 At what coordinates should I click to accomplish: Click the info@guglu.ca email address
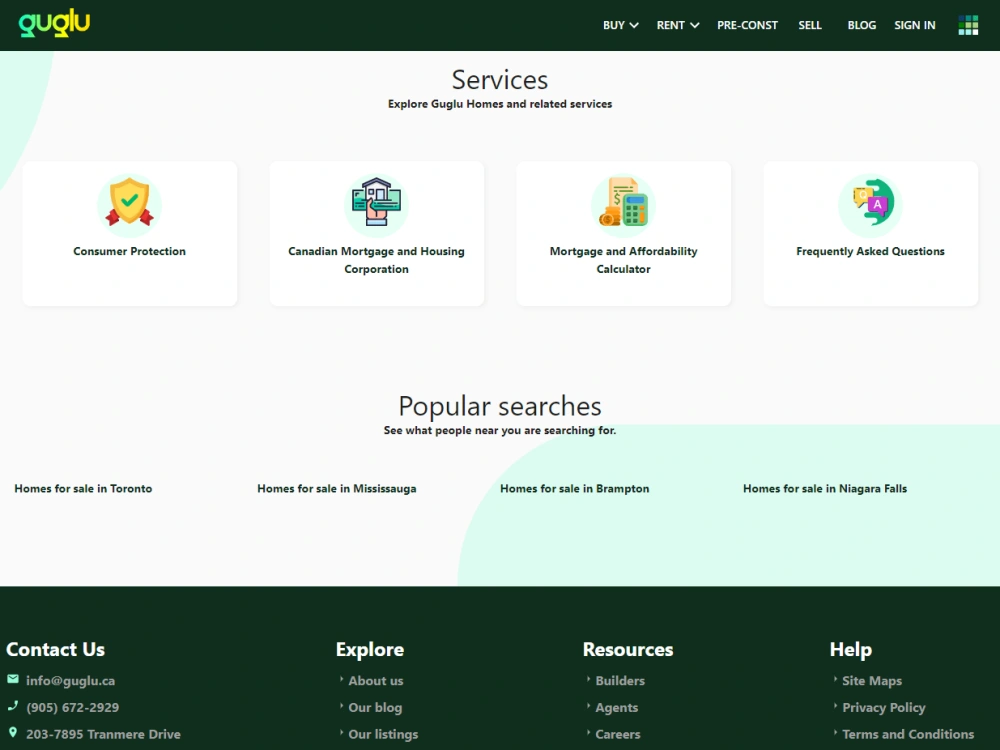71,680
